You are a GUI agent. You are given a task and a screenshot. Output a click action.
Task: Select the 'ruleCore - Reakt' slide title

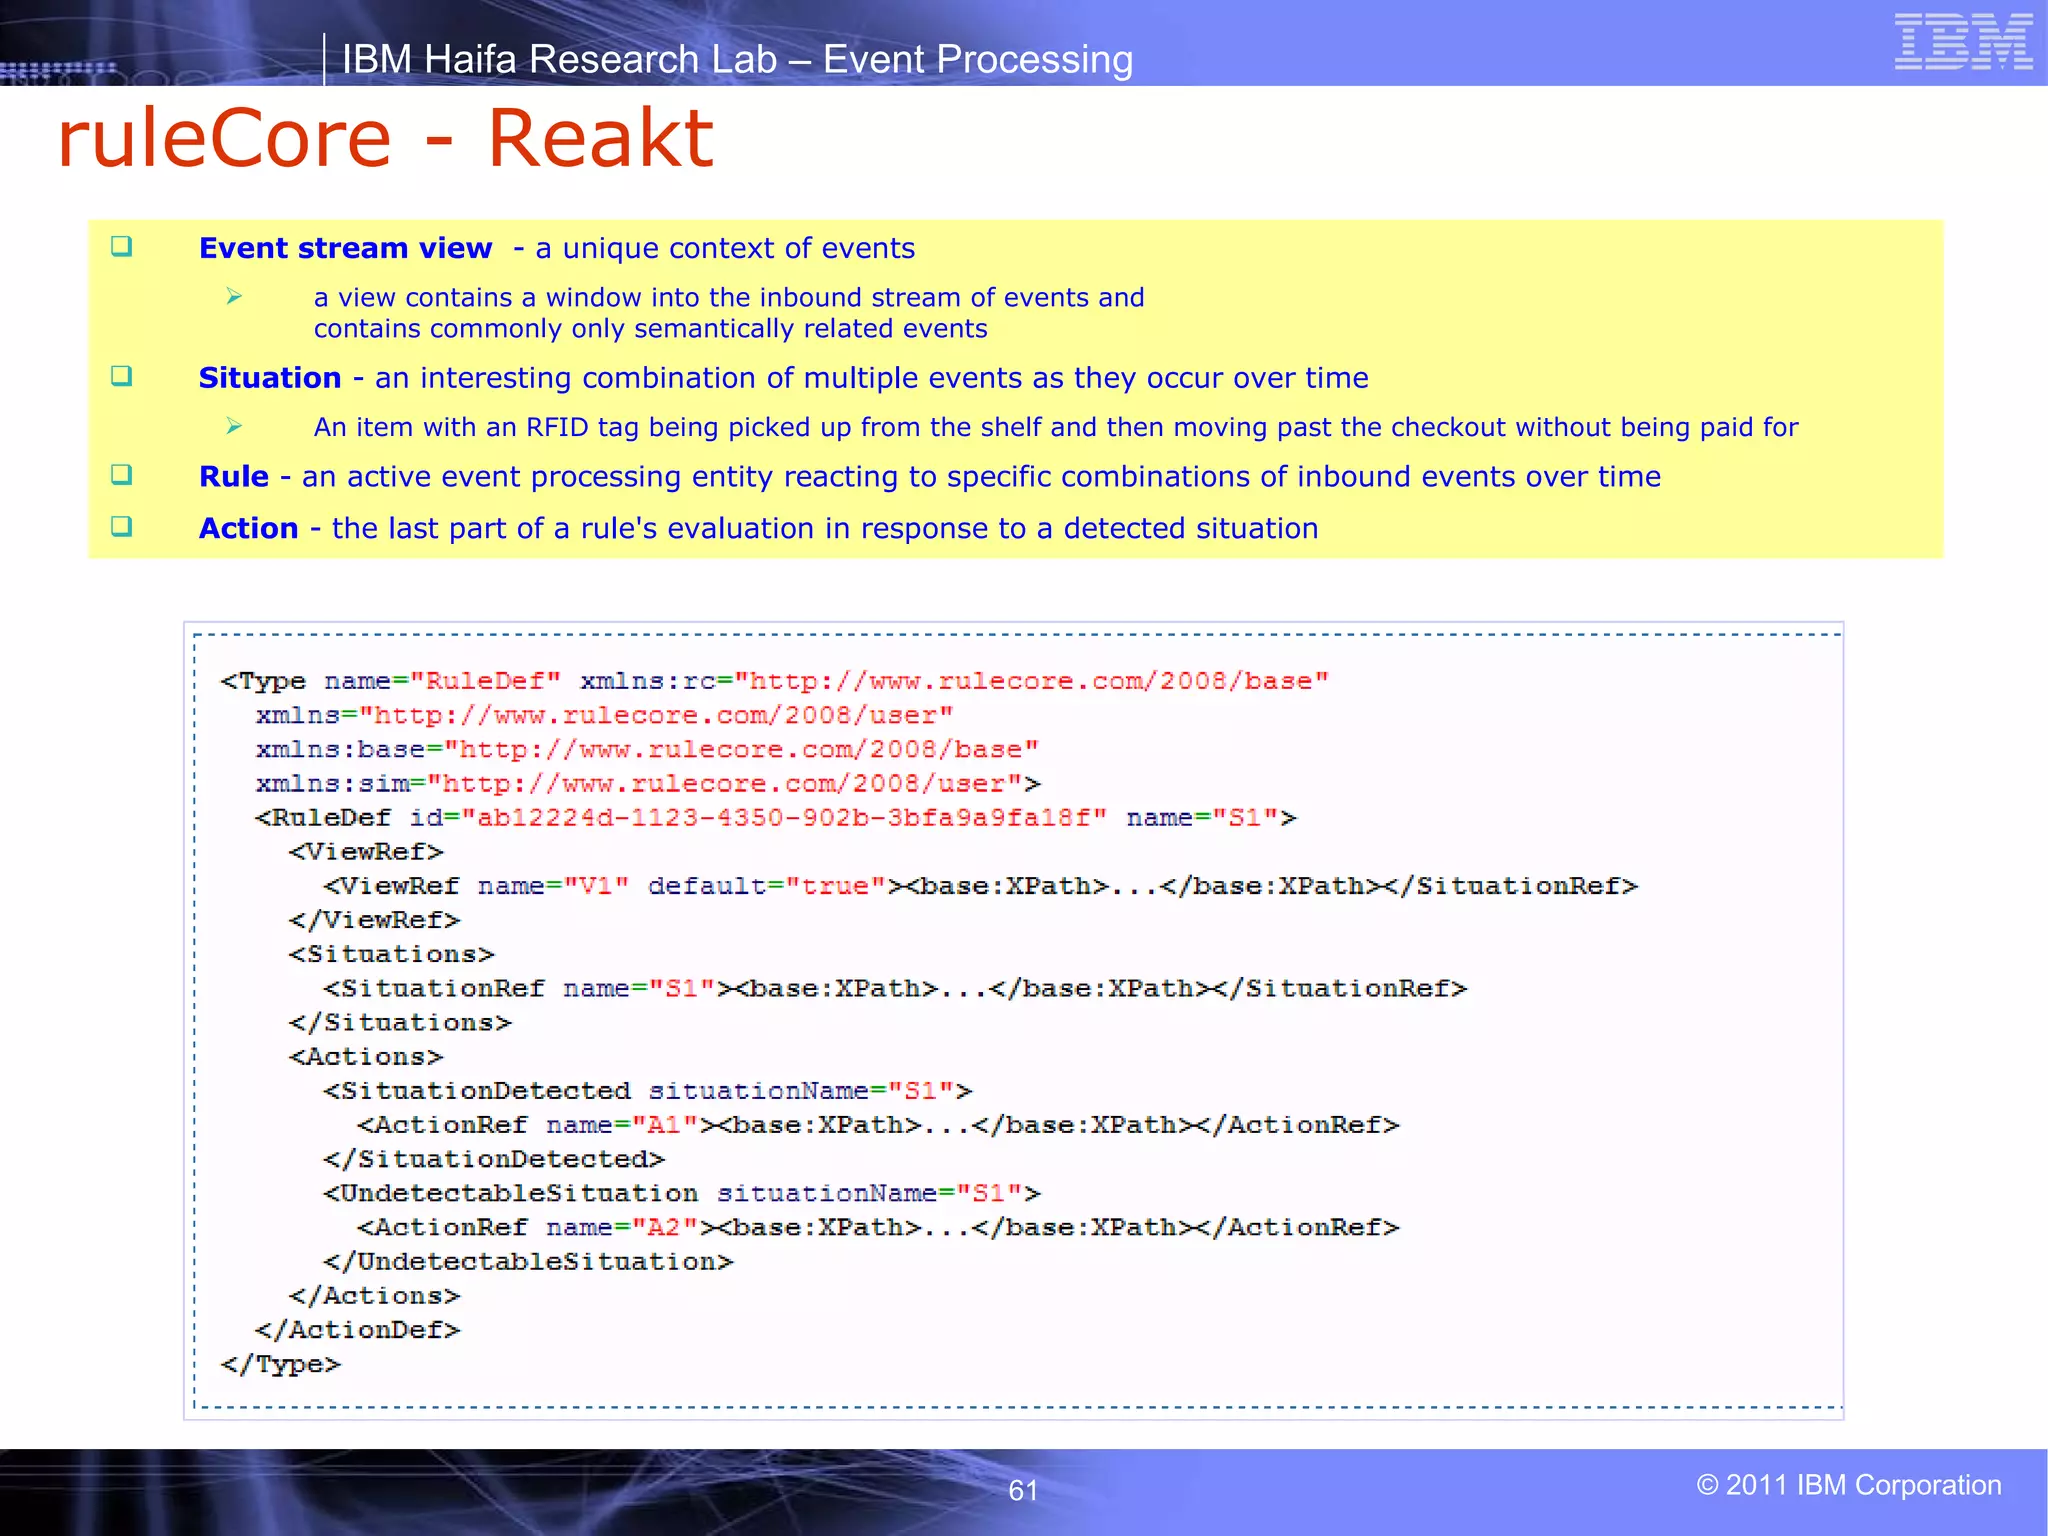(x=386, y=138)
